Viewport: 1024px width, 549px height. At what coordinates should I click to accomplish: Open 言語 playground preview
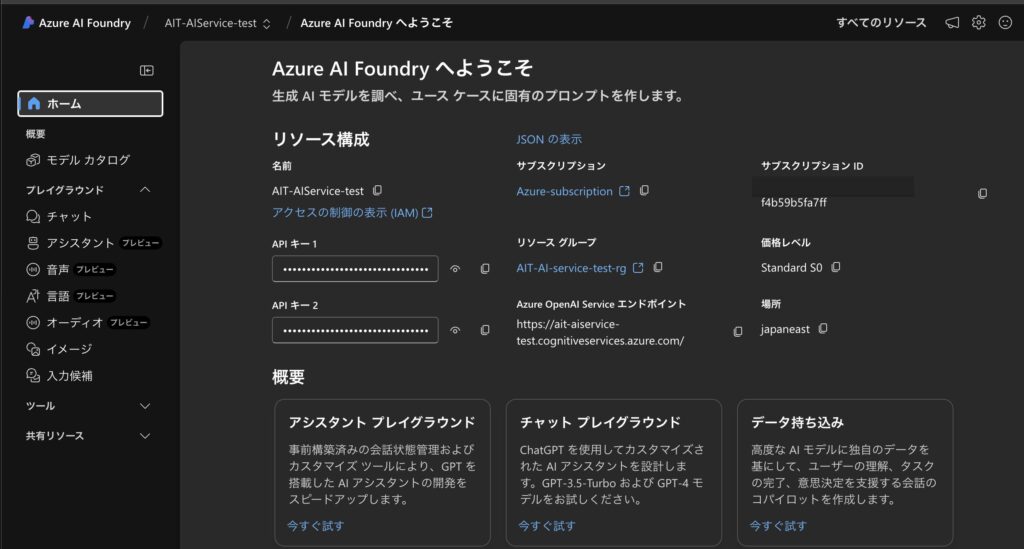70,296
